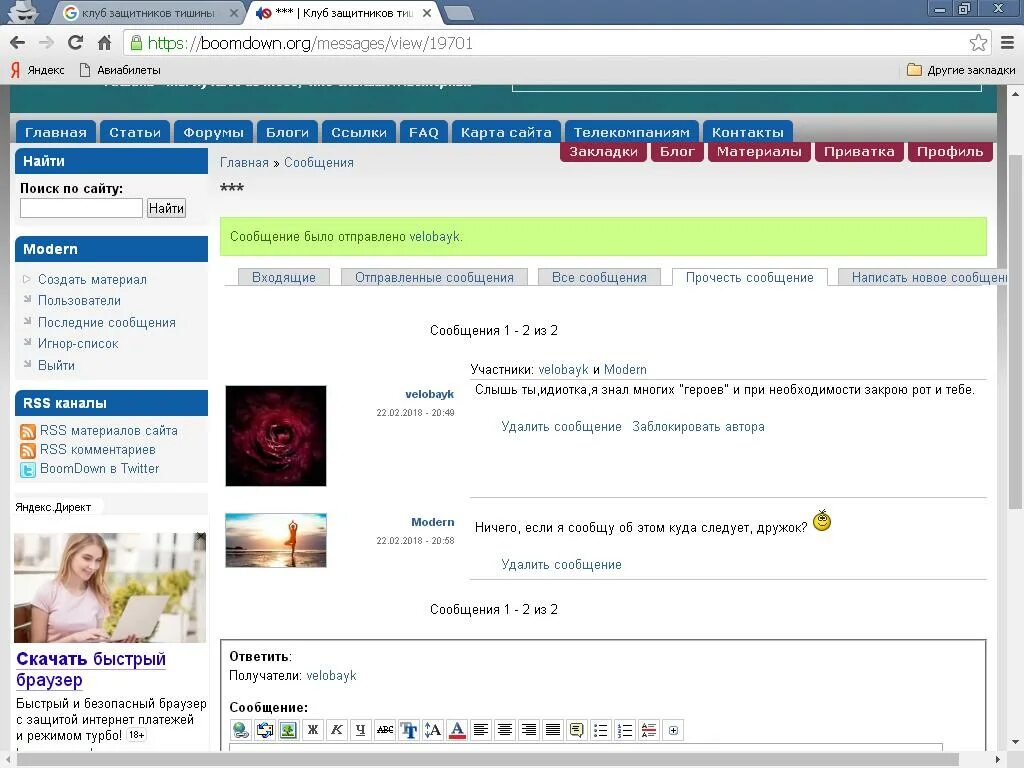Go back in browser history

(18, 43)
